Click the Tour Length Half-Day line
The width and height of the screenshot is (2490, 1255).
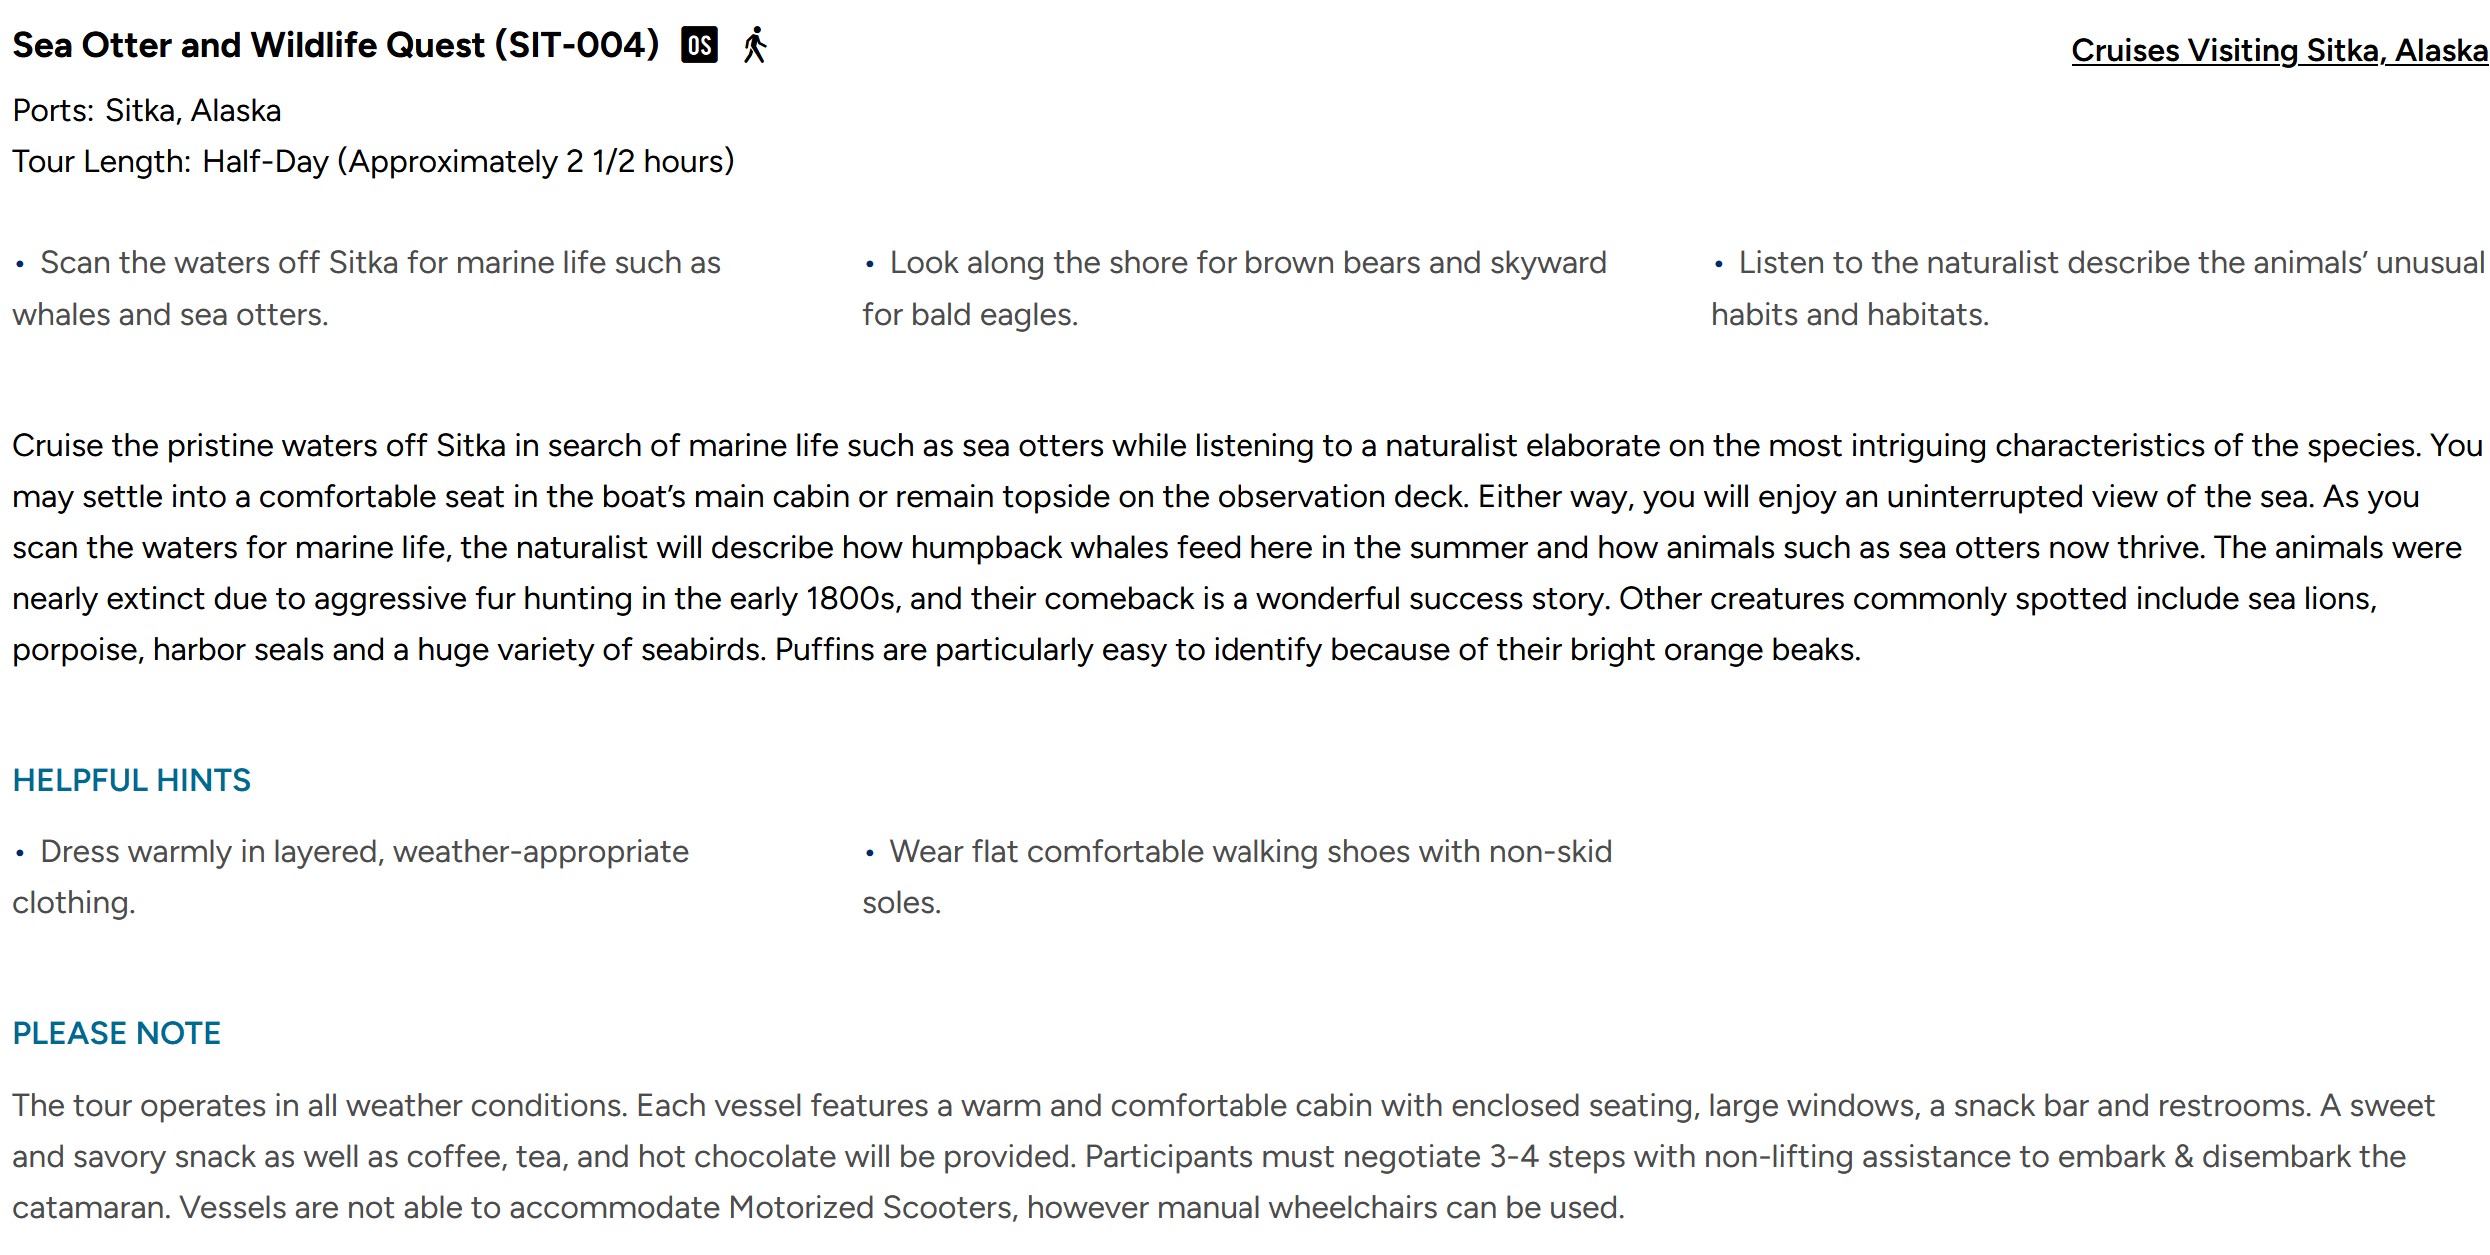pos(373,161)
